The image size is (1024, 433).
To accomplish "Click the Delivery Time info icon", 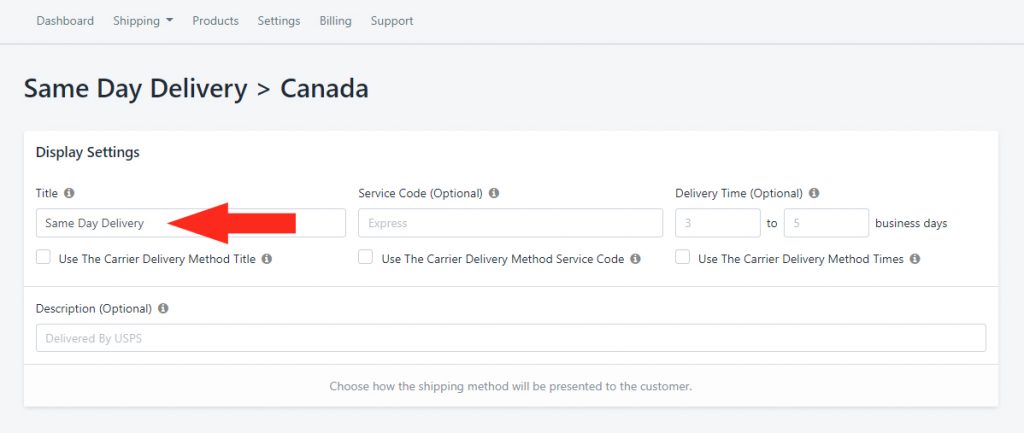I will (x=814, y=193).
